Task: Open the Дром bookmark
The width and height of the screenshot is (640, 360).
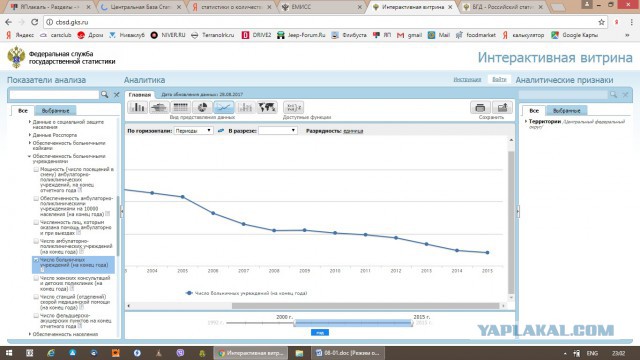Action: (x=90, y=35)
